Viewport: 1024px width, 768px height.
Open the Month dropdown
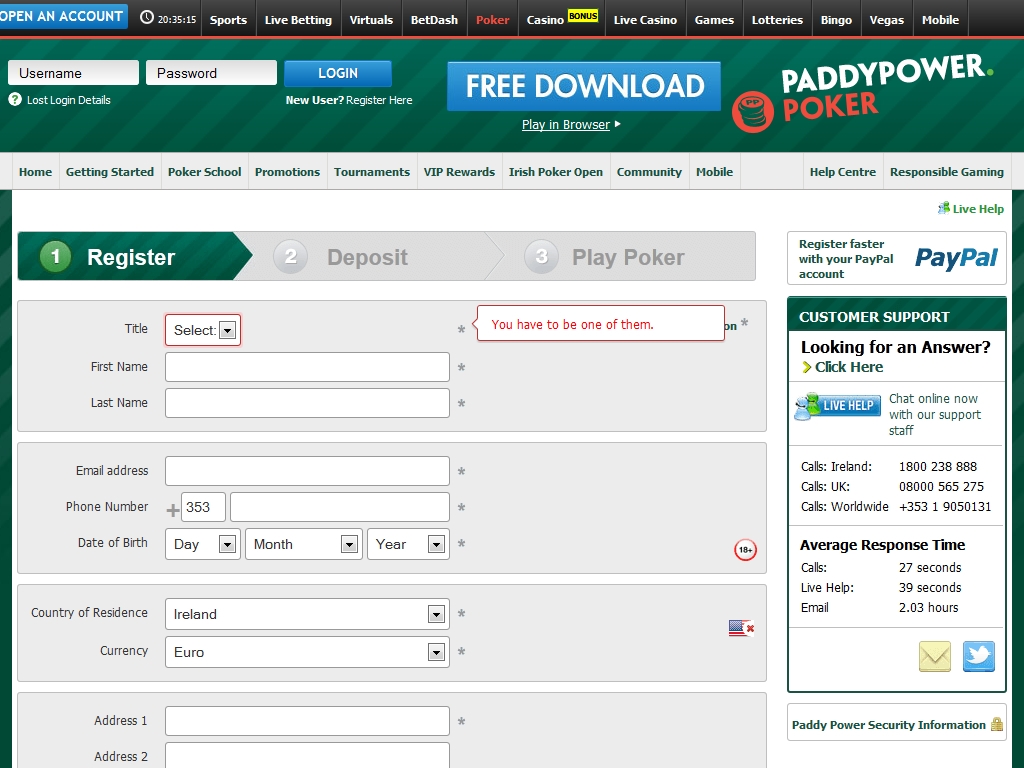(303, 544)
